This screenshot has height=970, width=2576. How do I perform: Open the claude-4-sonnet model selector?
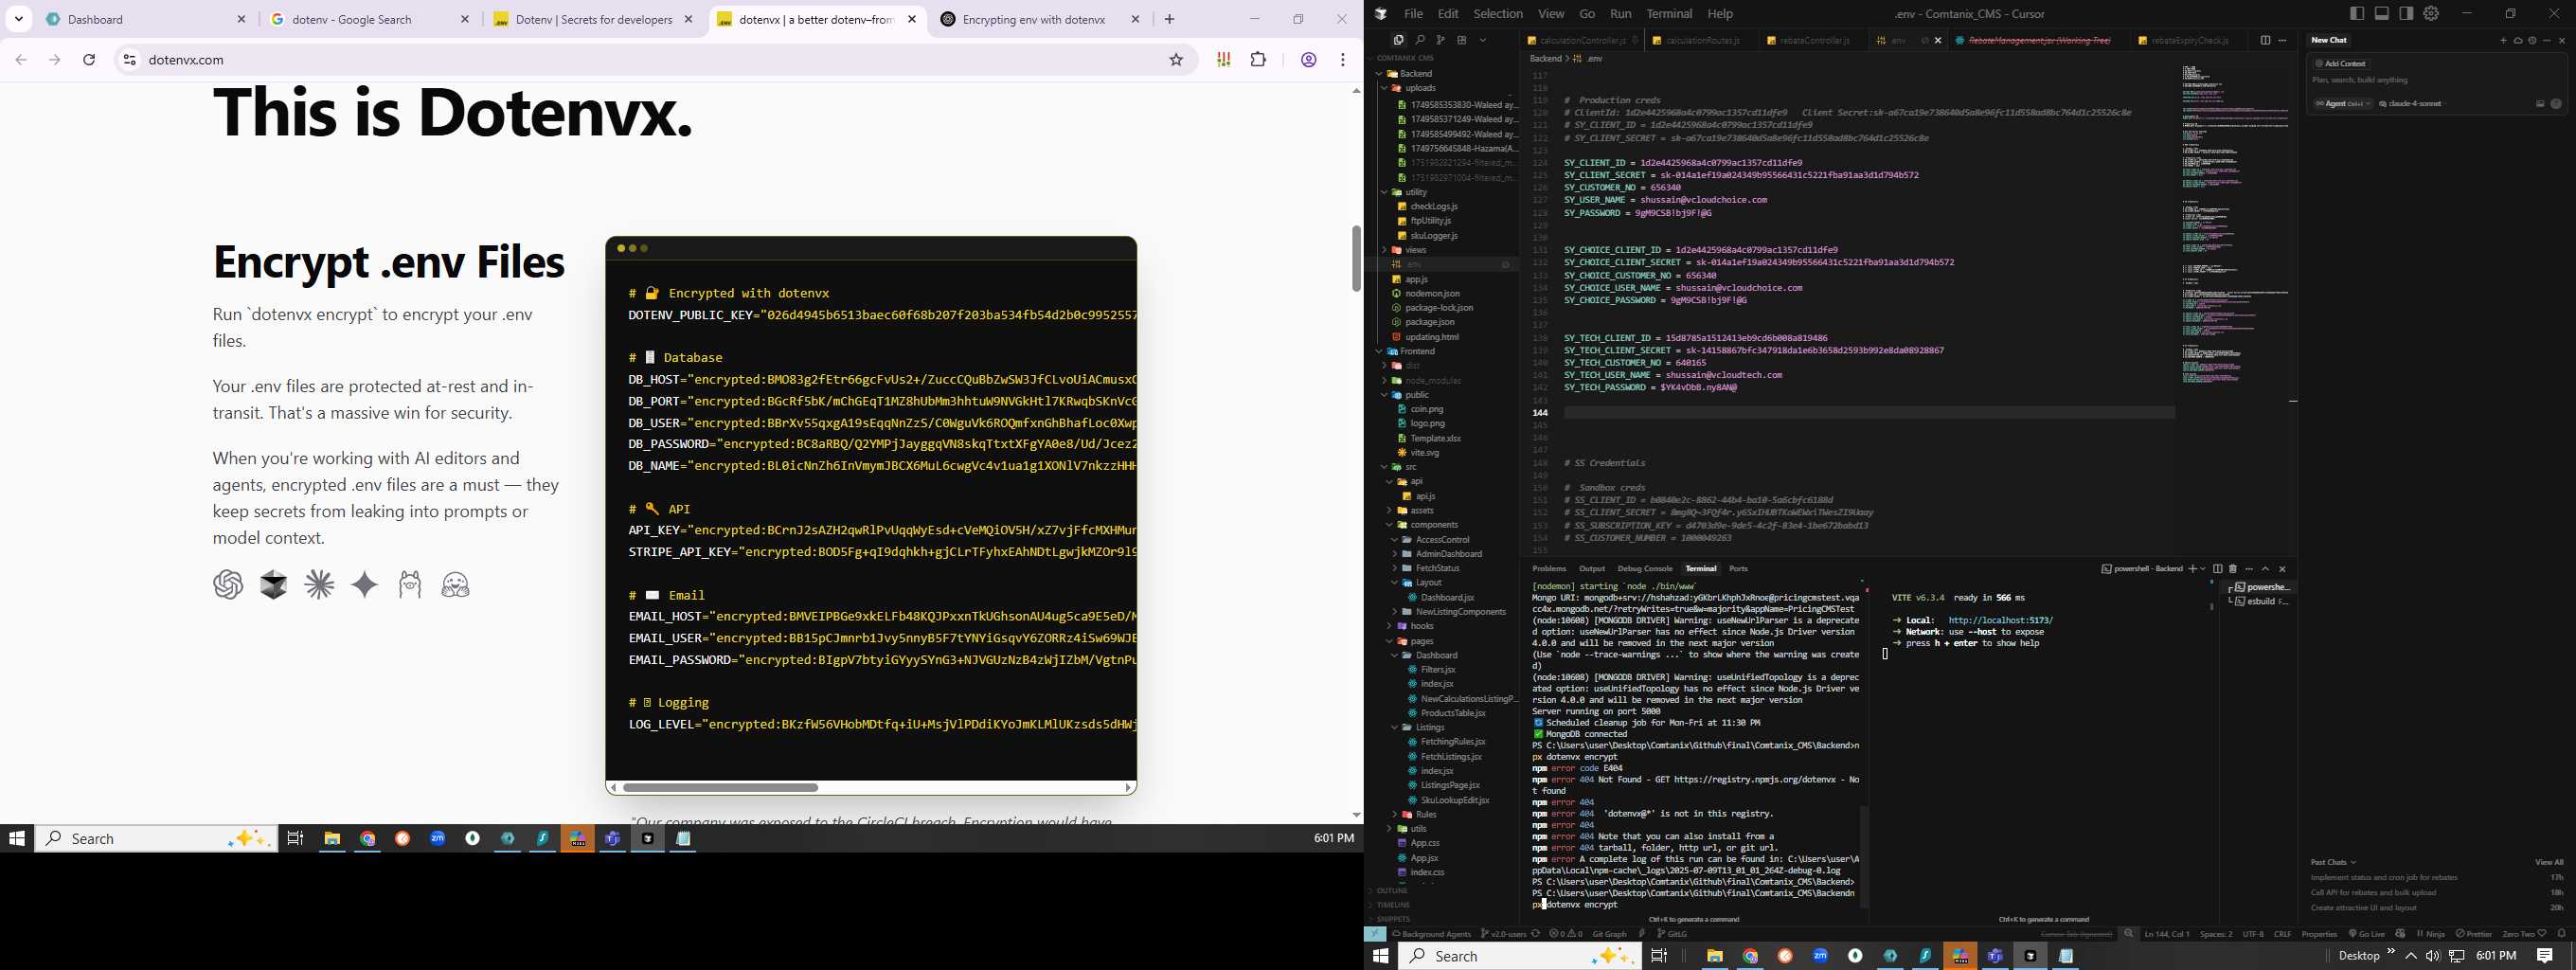pyautogui.click(x=2412, y=104)
